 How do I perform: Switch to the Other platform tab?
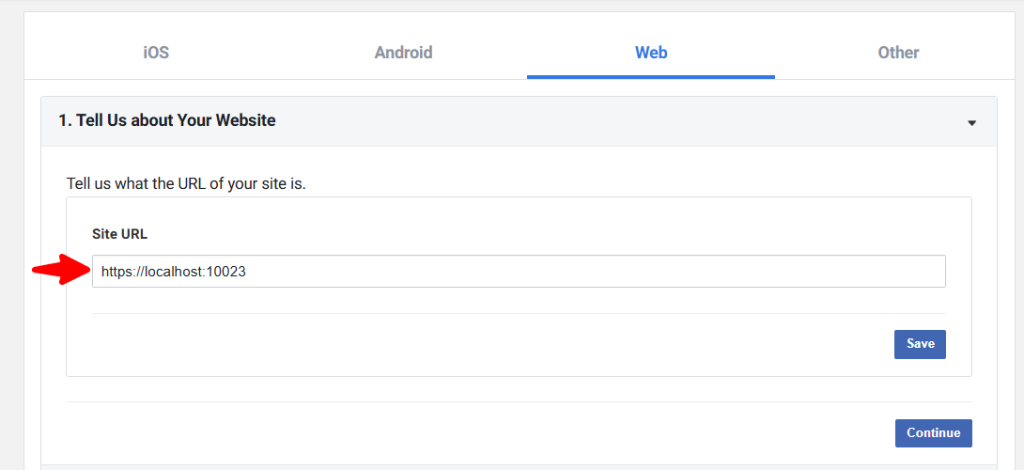coord(898,53)
